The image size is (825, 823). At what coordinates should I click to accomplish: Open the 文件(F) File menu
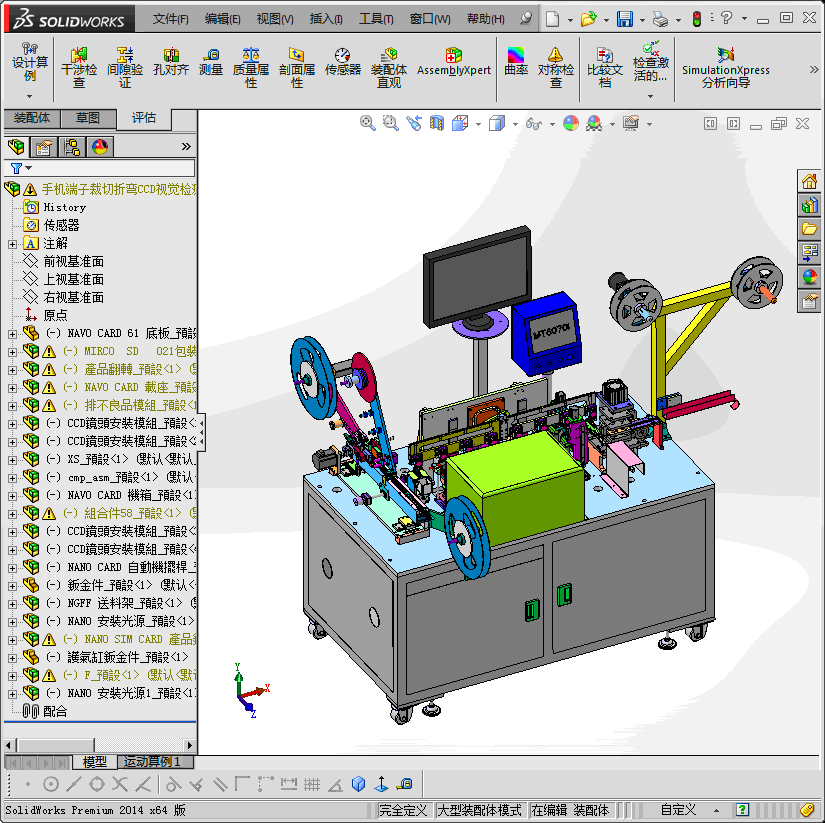[x=170, y=19]
